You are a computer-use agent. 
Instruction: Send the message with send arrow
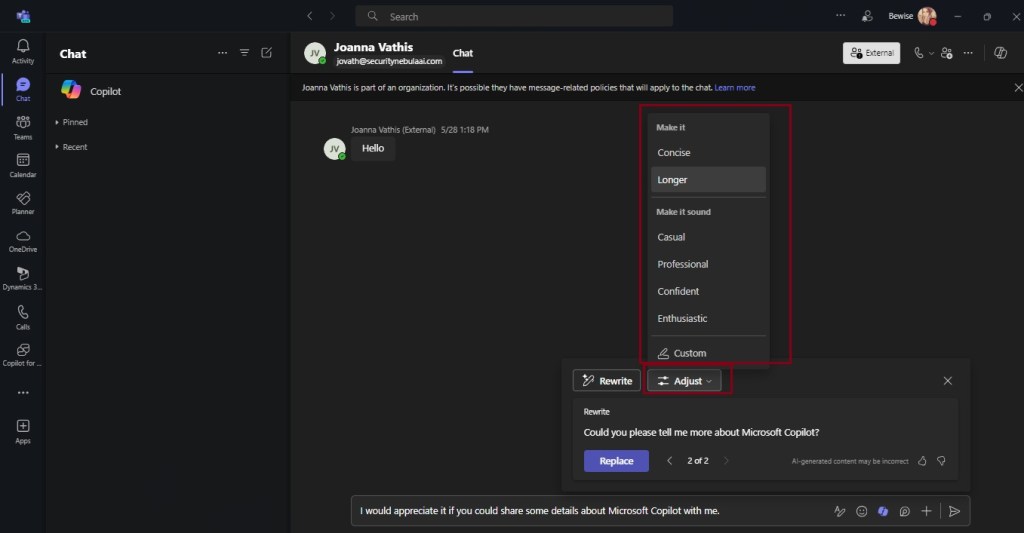[x=954, y=511]
